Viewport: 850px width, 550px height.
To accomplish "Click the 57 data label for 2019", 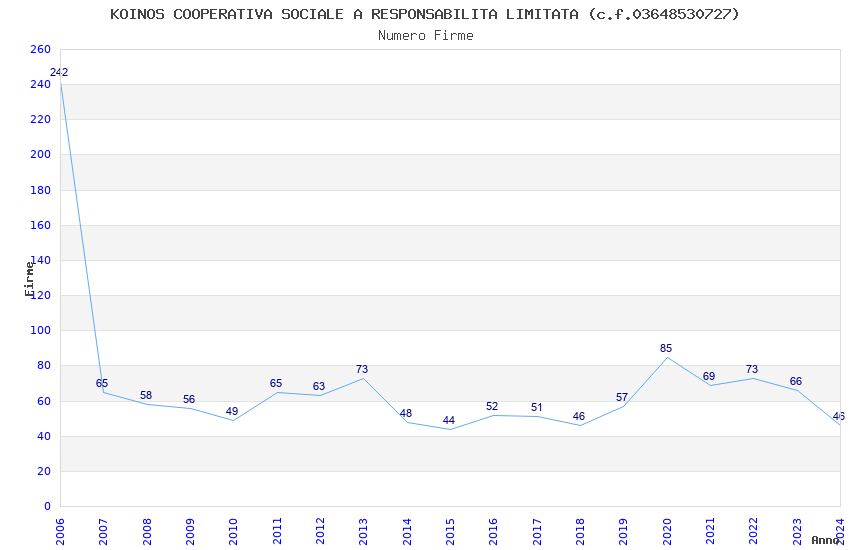I will click(622, 397).
